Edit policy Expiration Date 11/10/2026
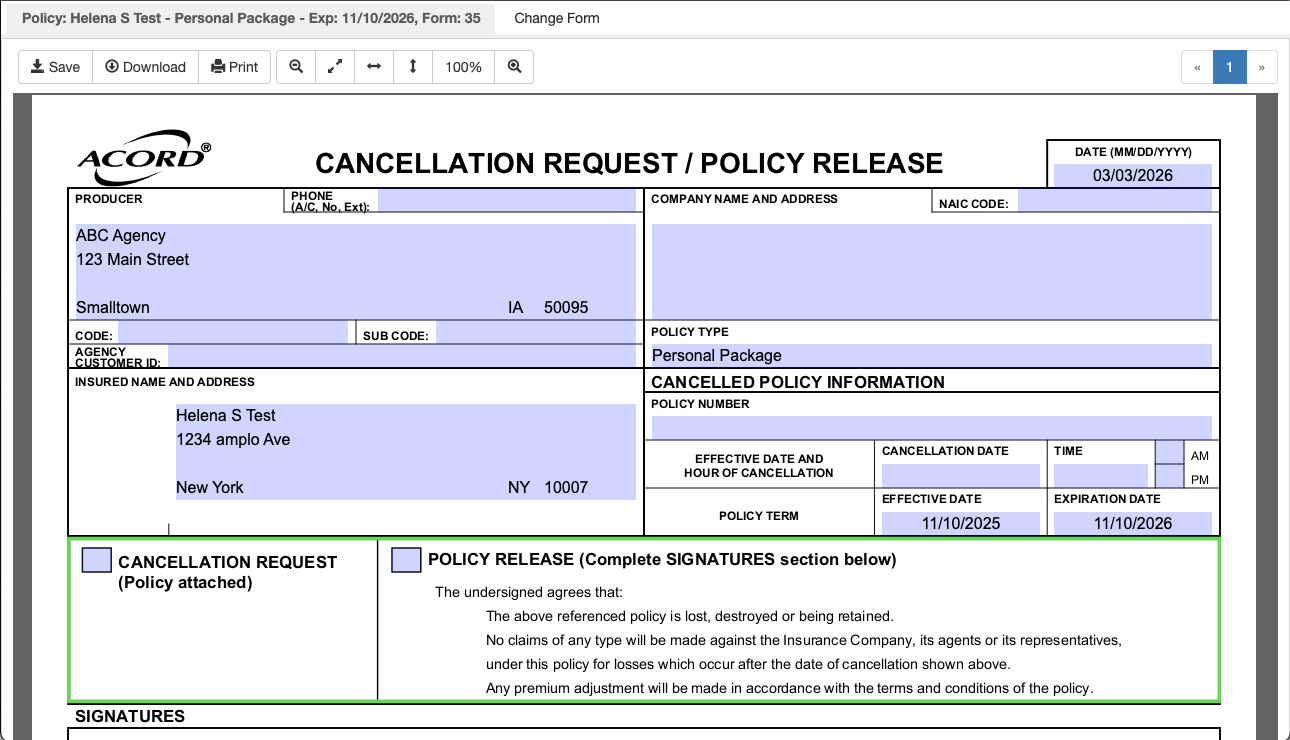The image size is (1290, 740). 1133,523
